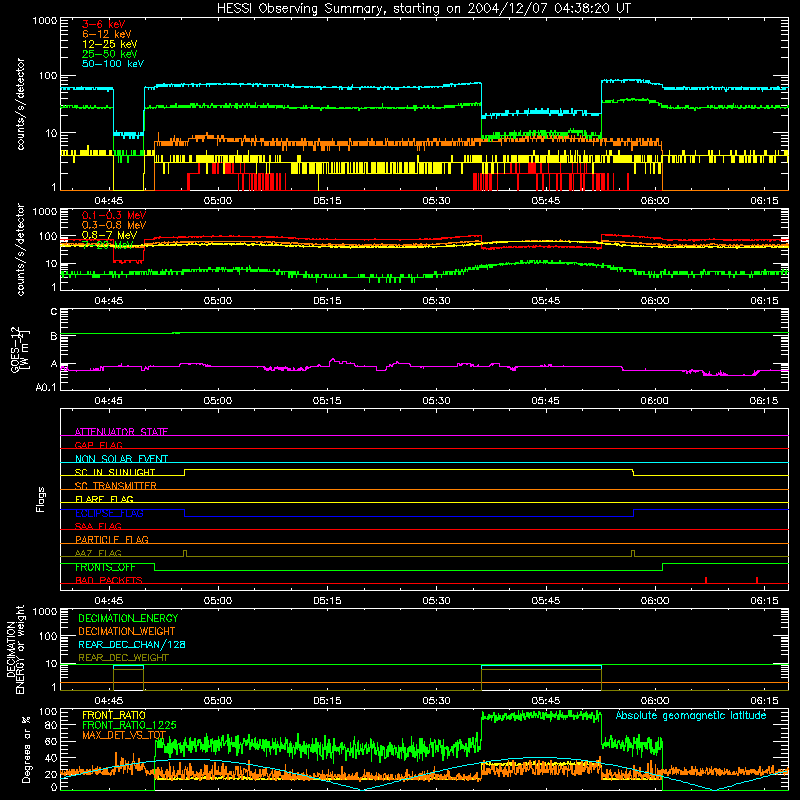Click the 06:15 tick under Flags panel
This screenshot has height=800, width=800.
point(764,601)
